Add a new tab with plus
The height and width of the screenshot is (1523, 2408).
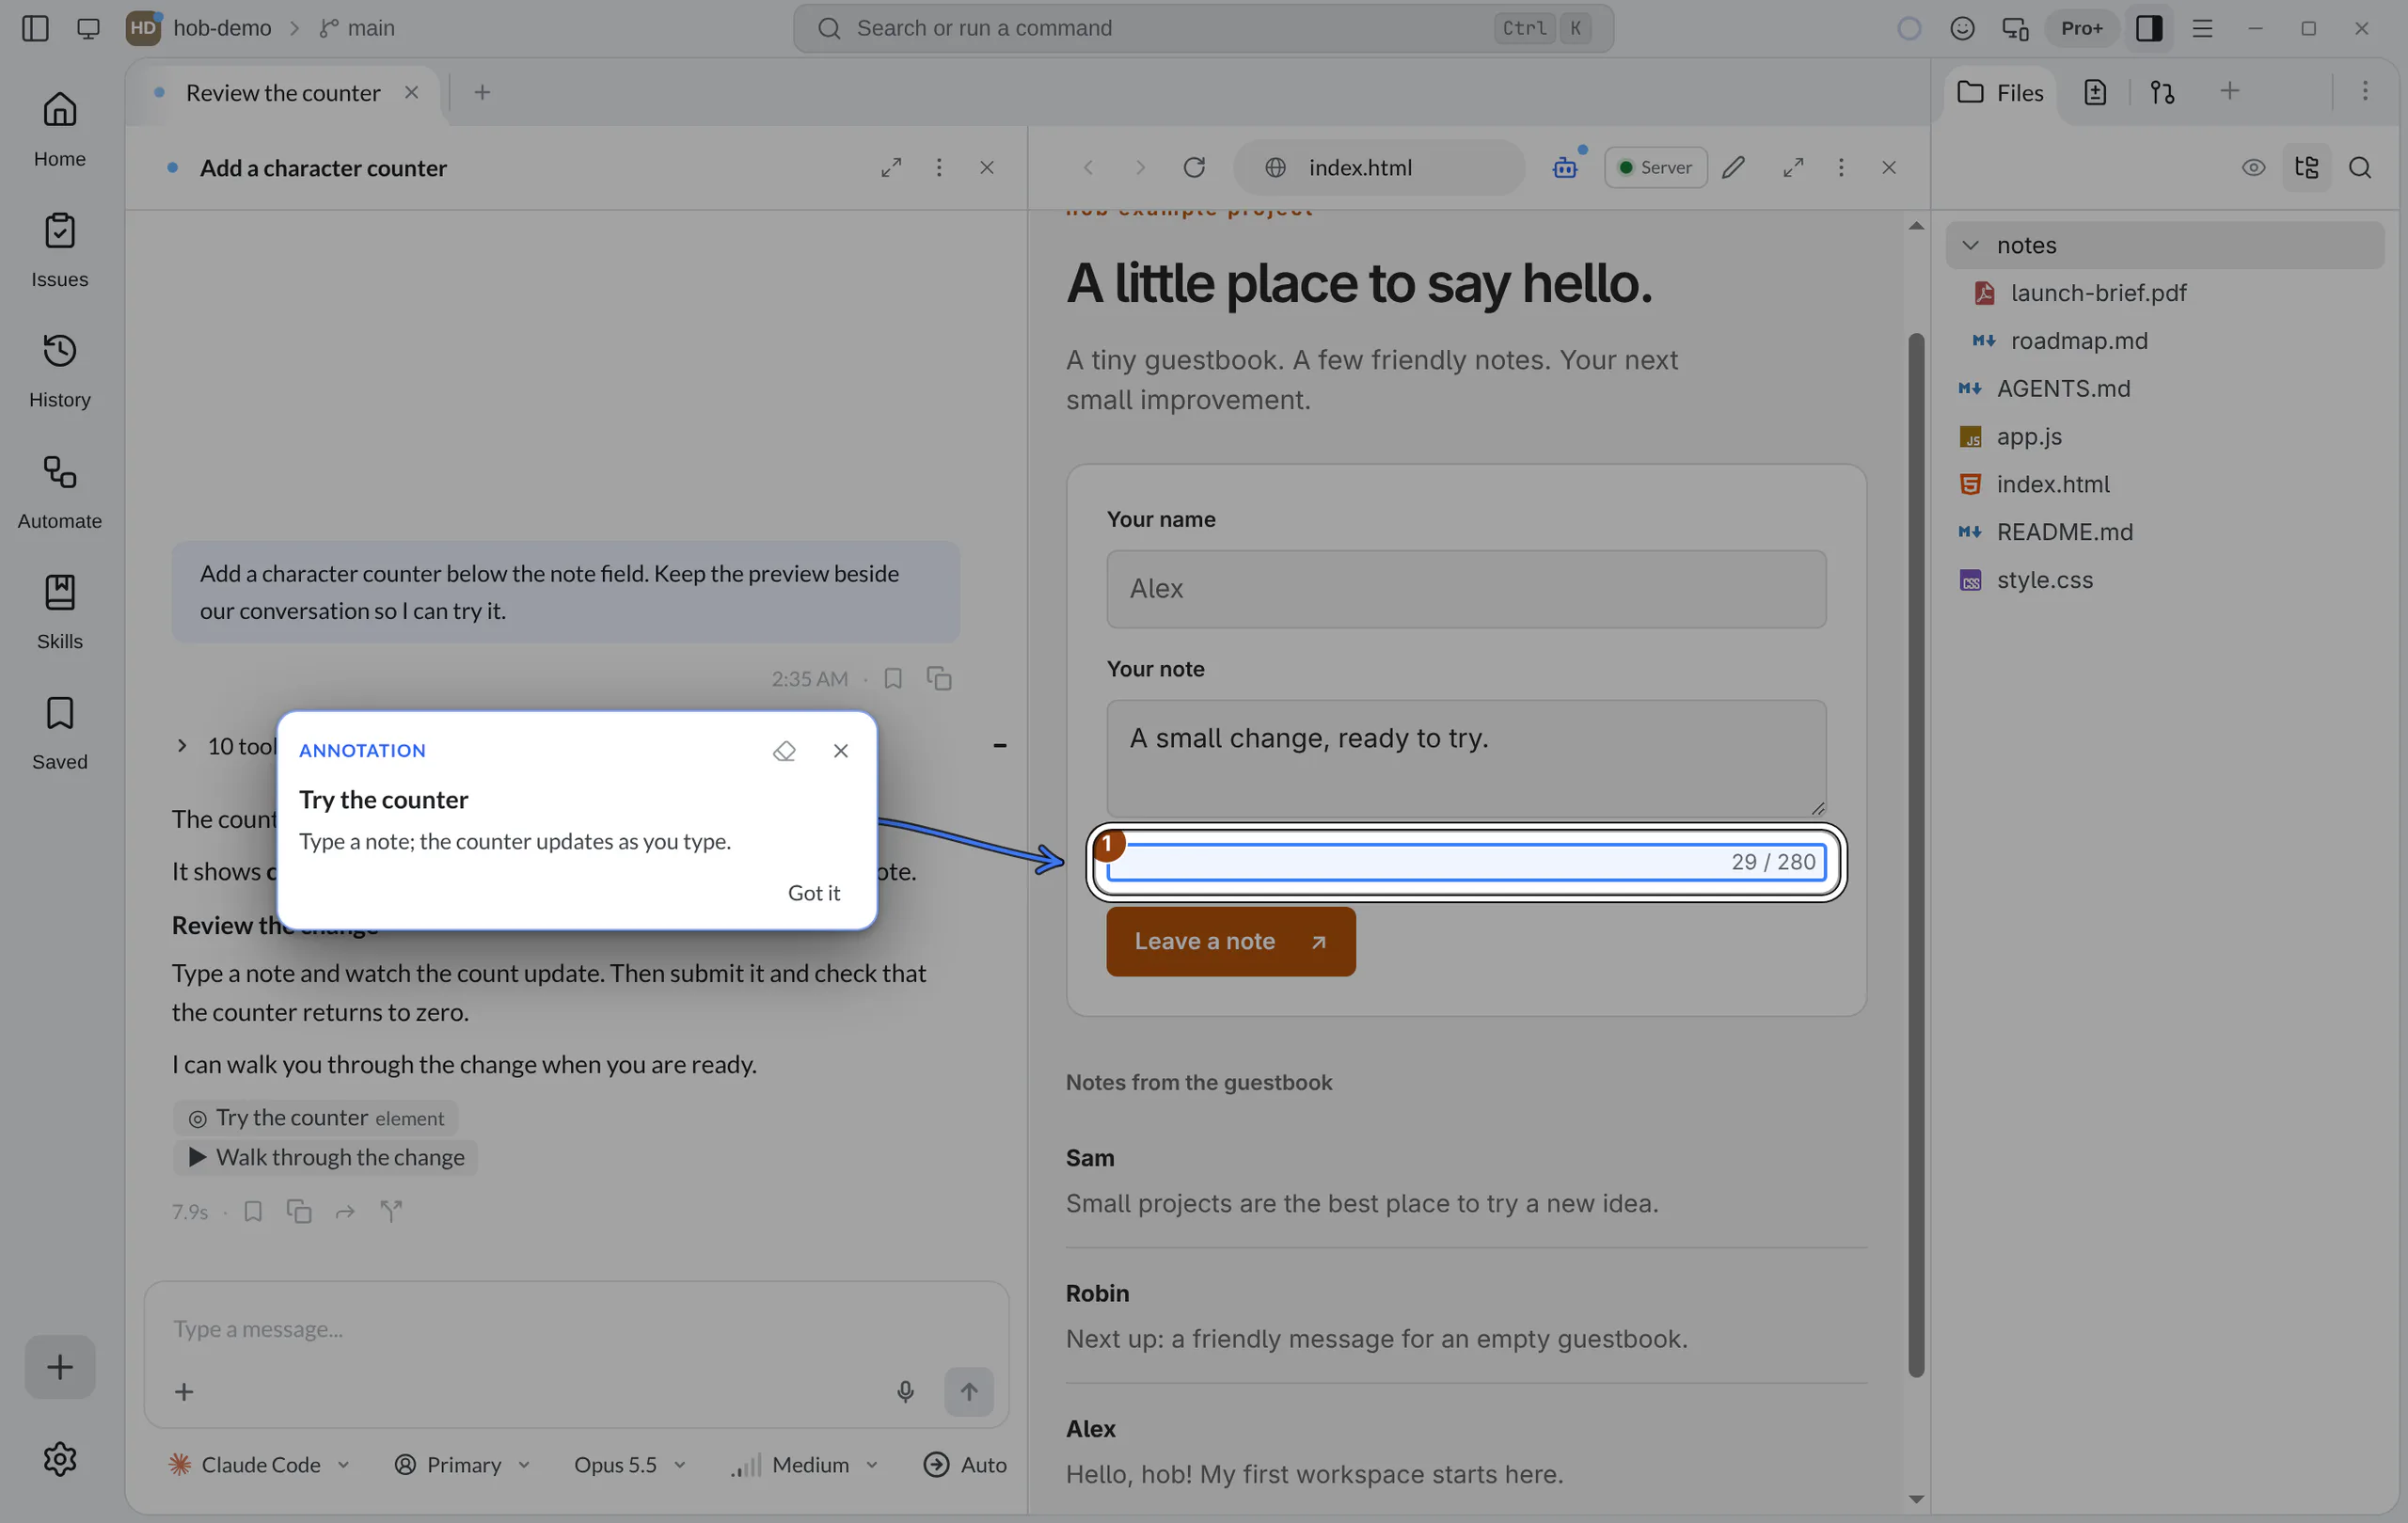tap(482, 92)
